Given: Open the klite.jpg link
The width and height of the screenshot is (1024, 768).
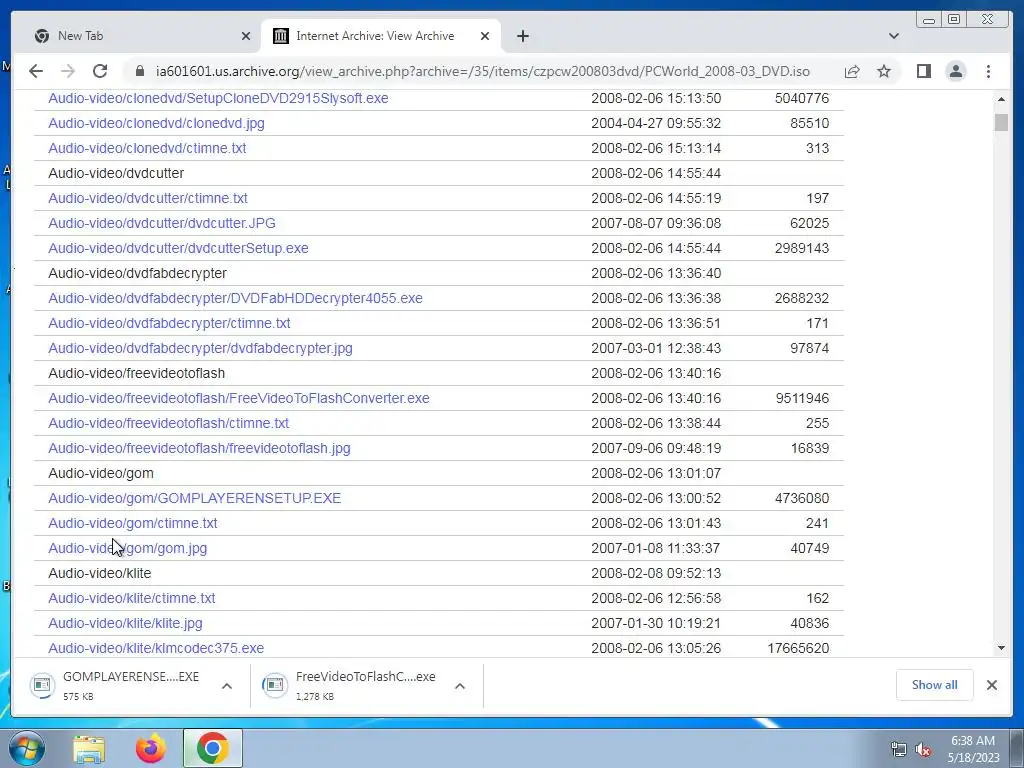Looking at the screenshot, I should point(125,623).
